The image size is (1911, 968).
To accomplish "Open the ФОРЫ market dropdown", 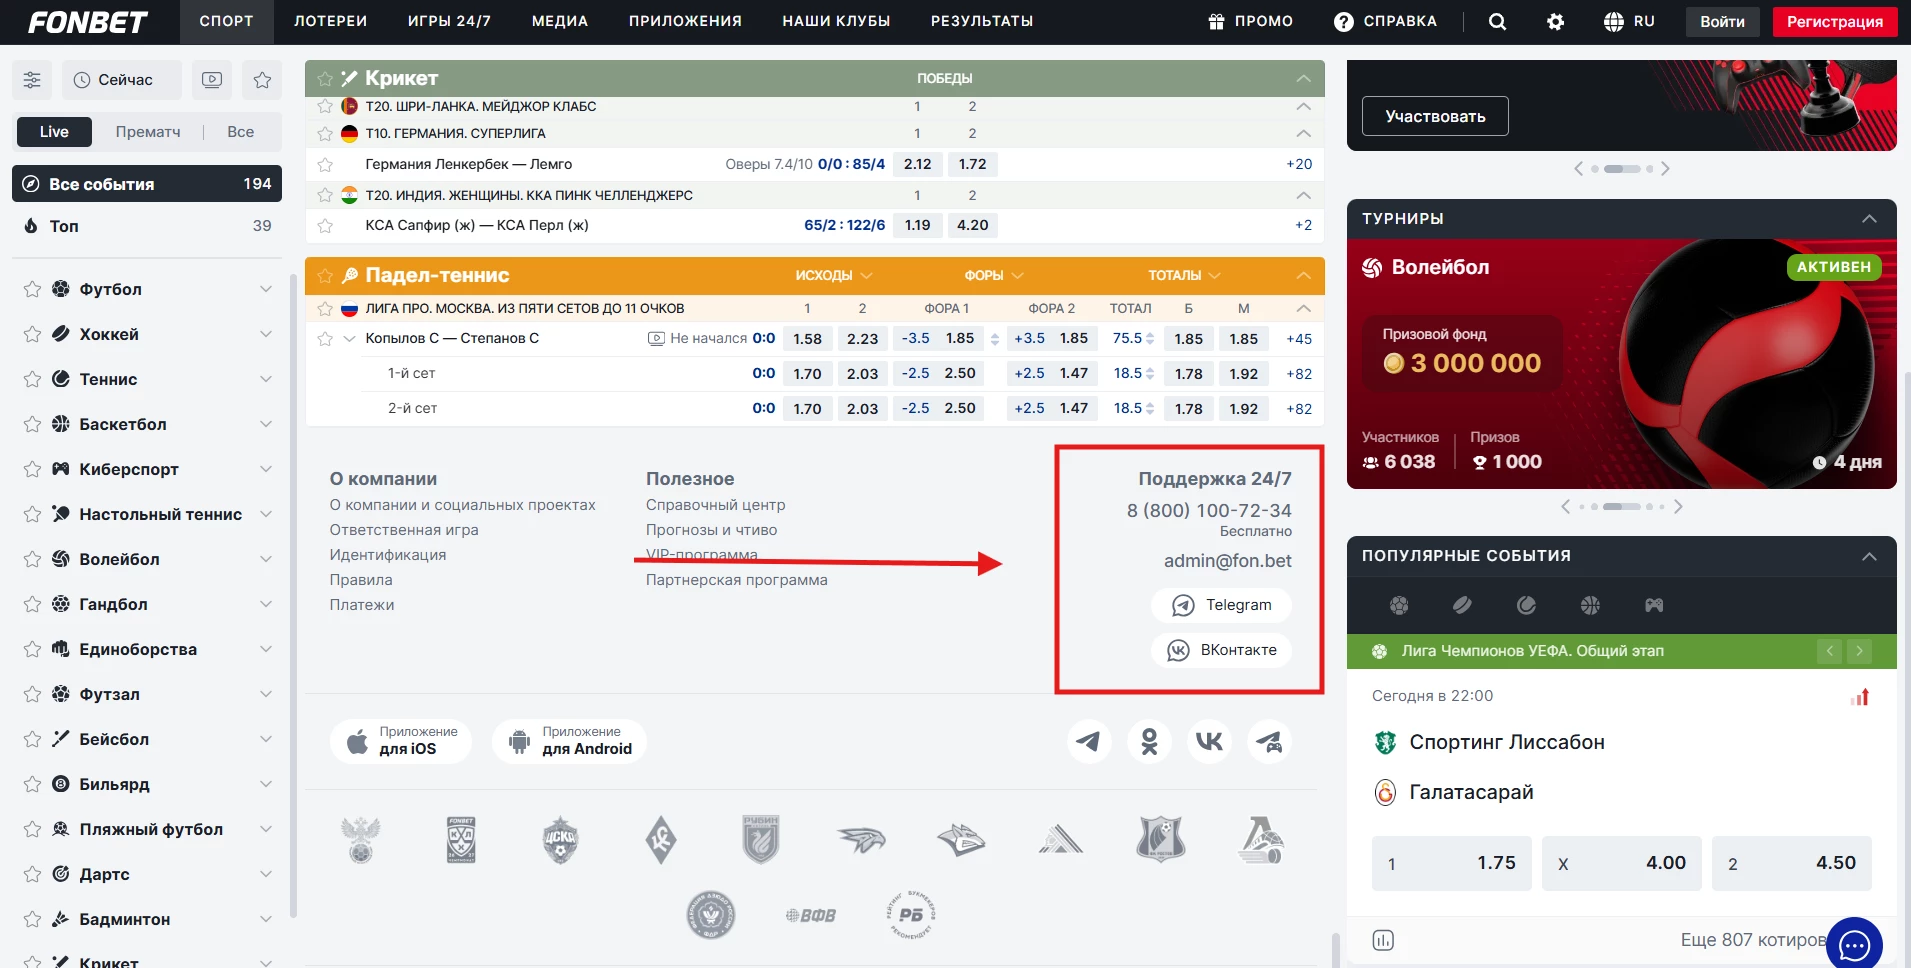I will pos(994,275).
